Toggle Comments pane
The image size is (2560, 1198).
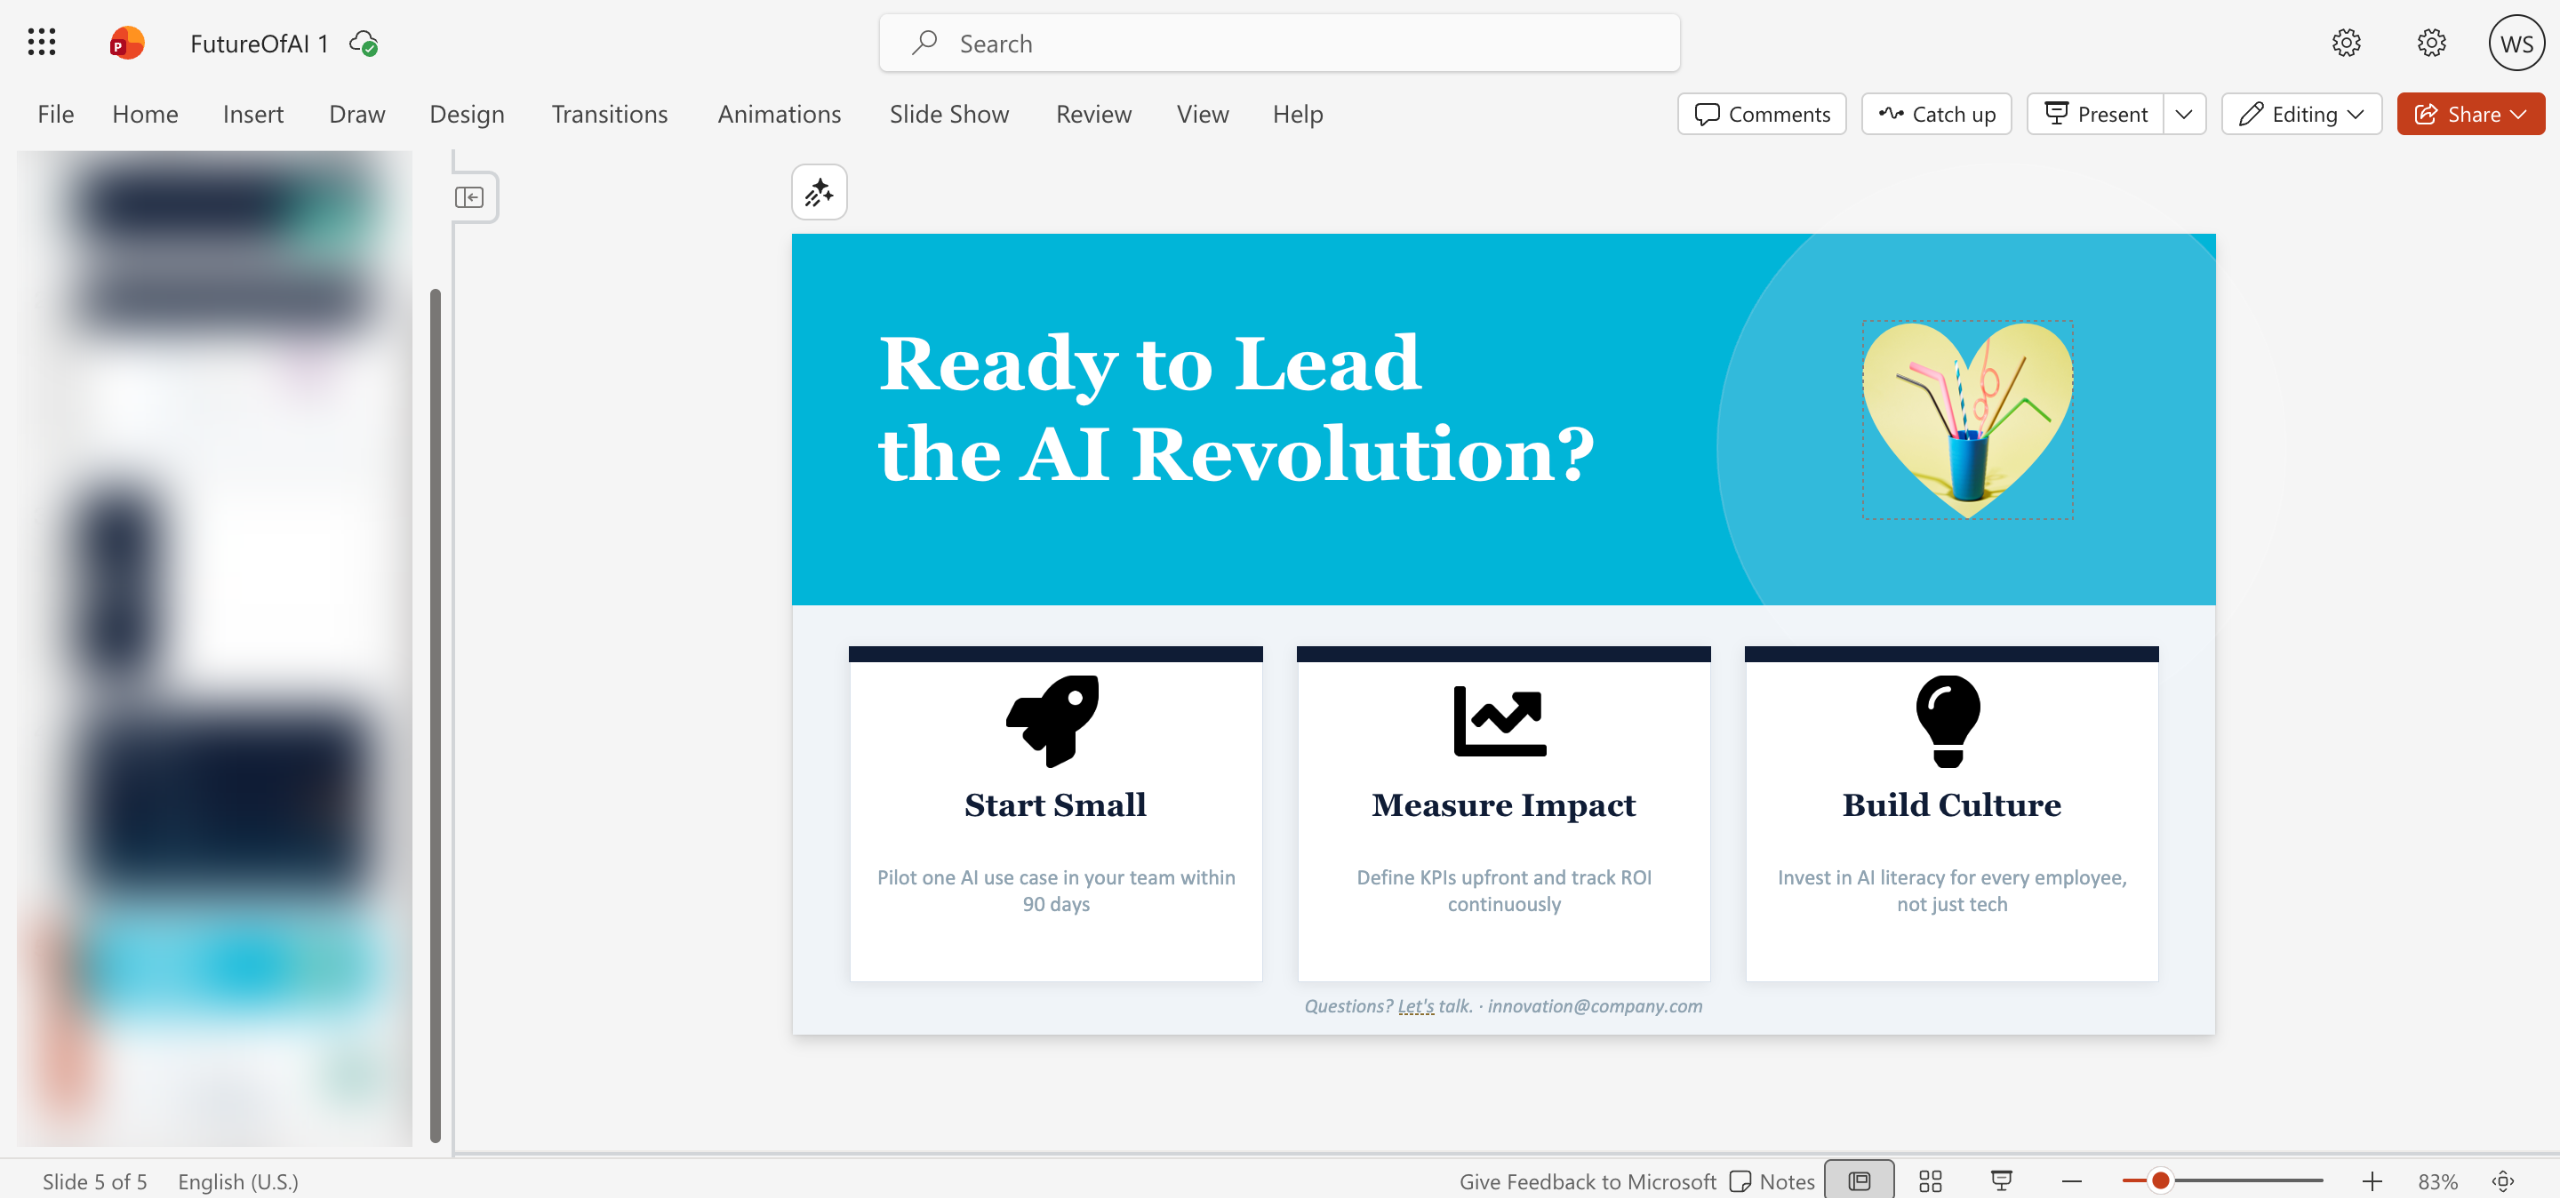[x=1762, y=114]
